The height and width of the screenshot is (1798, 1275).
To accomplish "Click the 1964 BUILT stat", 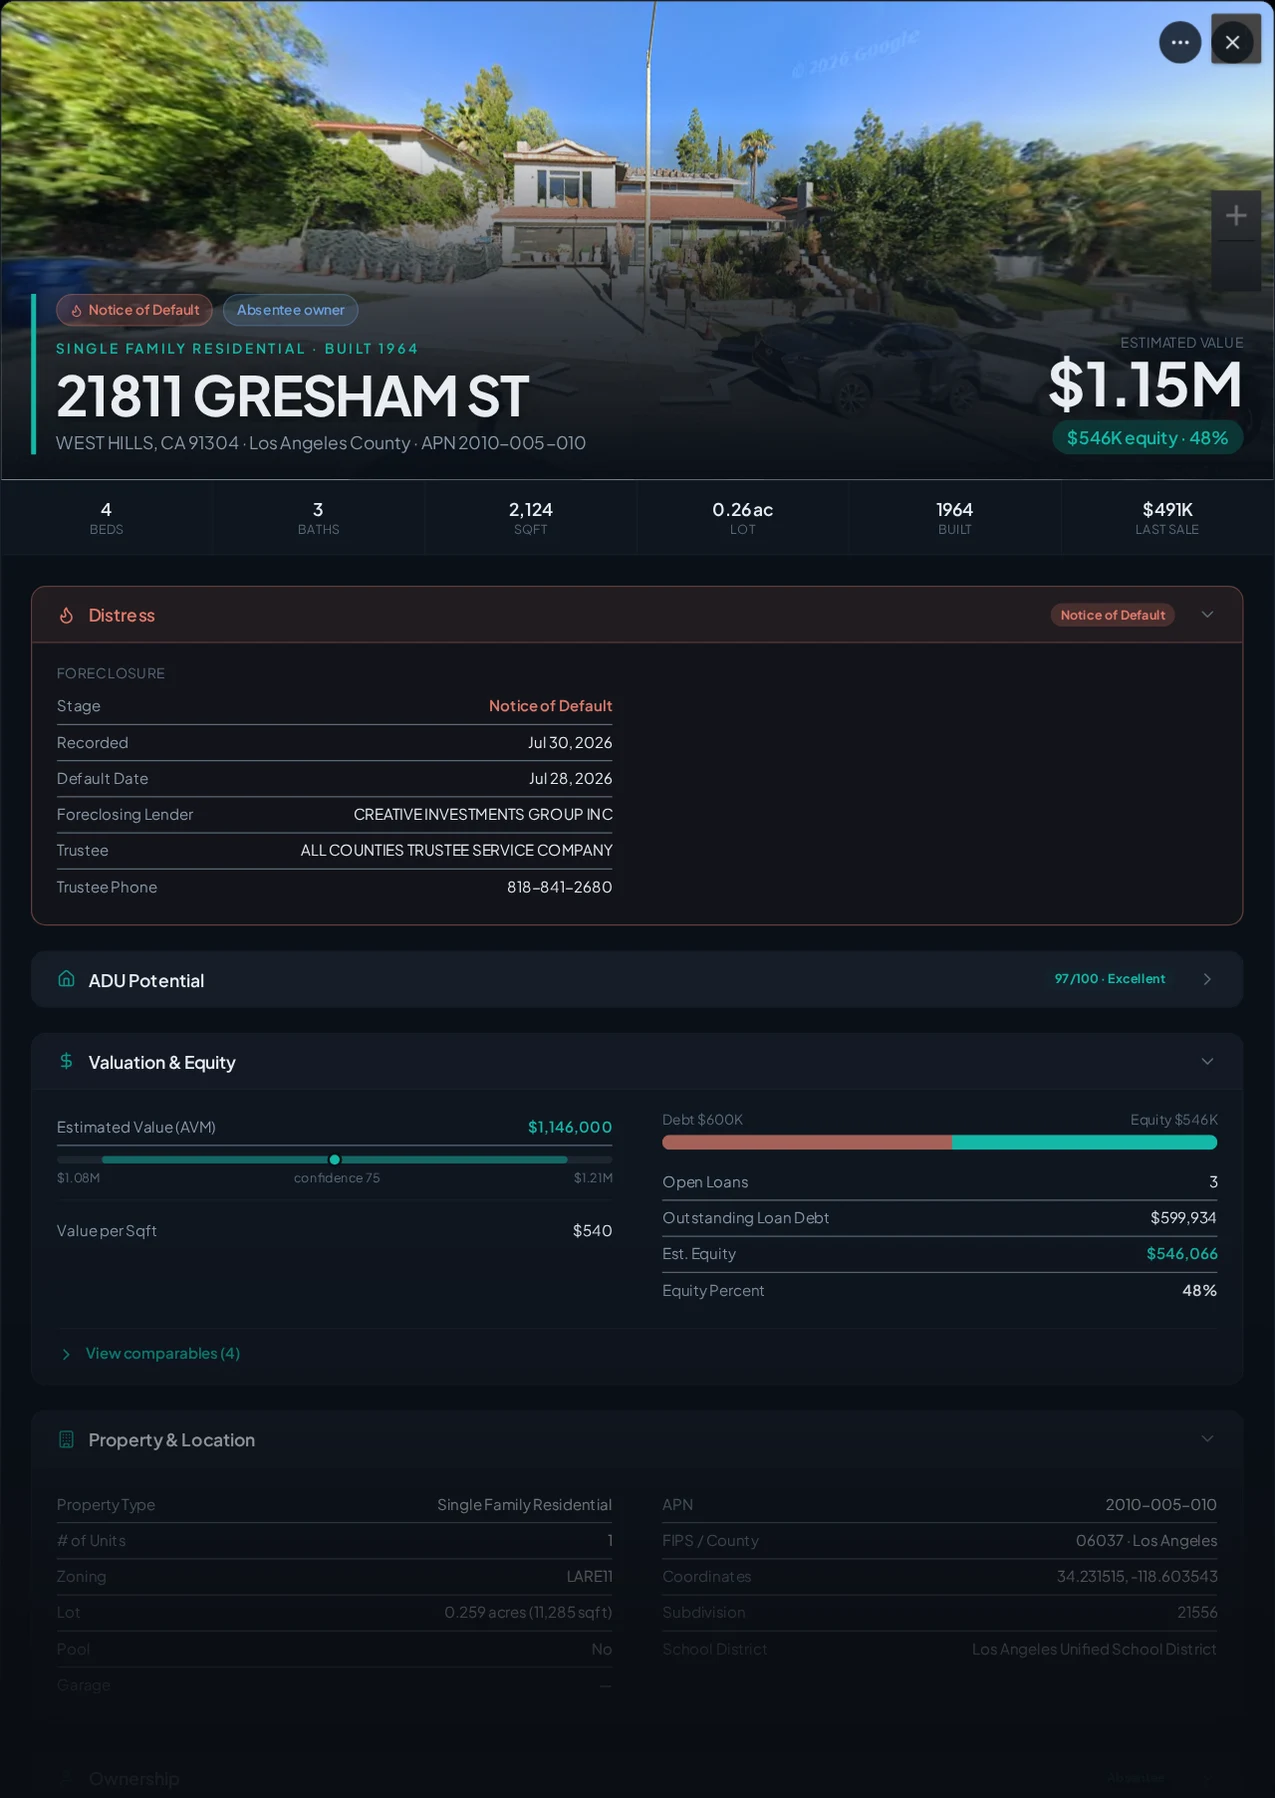I will (954, 517).
